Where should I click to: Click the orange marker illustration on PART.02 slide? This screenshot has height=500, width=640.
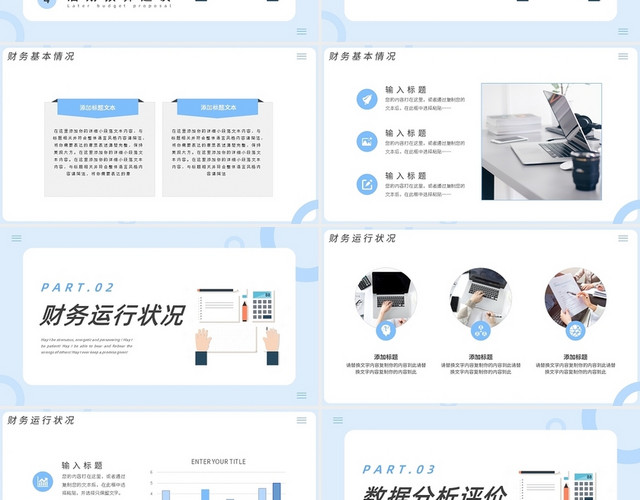tap(244, 311)
